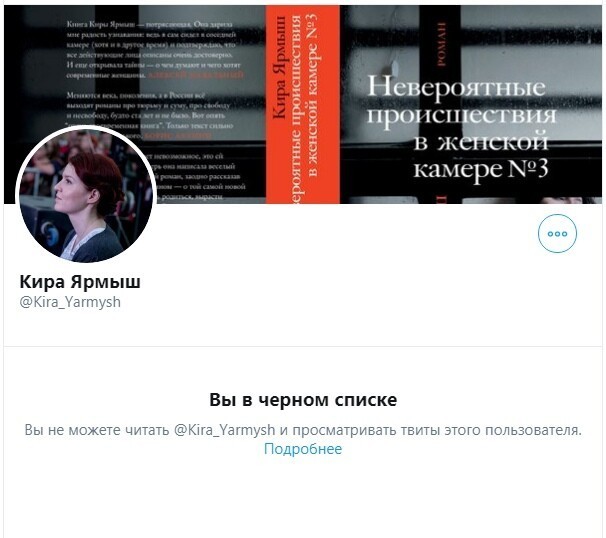
Task: Click the first blurb paragraph on the banner
Action: 155,49
